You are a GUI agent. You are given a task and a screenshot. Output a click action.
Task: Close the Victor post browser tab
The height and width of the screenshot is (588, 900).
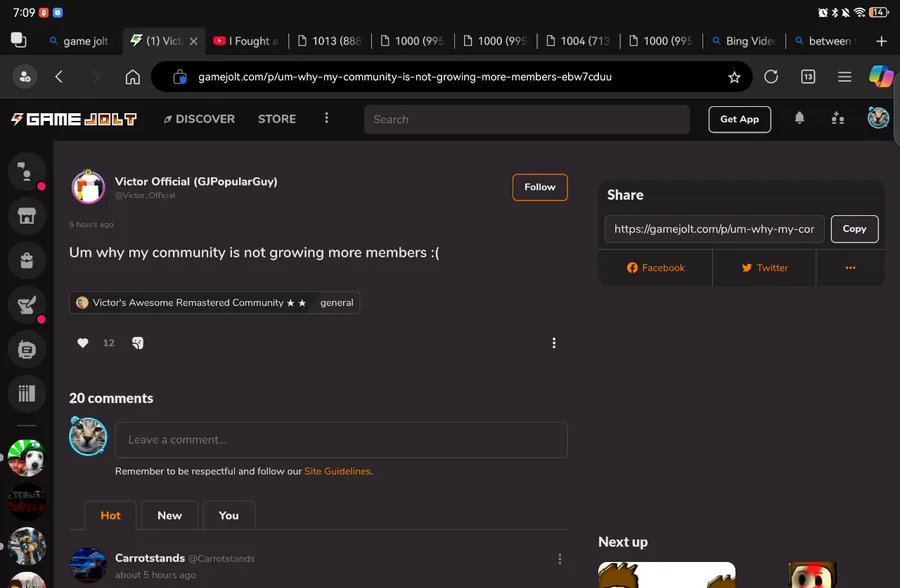coord(193,41)
